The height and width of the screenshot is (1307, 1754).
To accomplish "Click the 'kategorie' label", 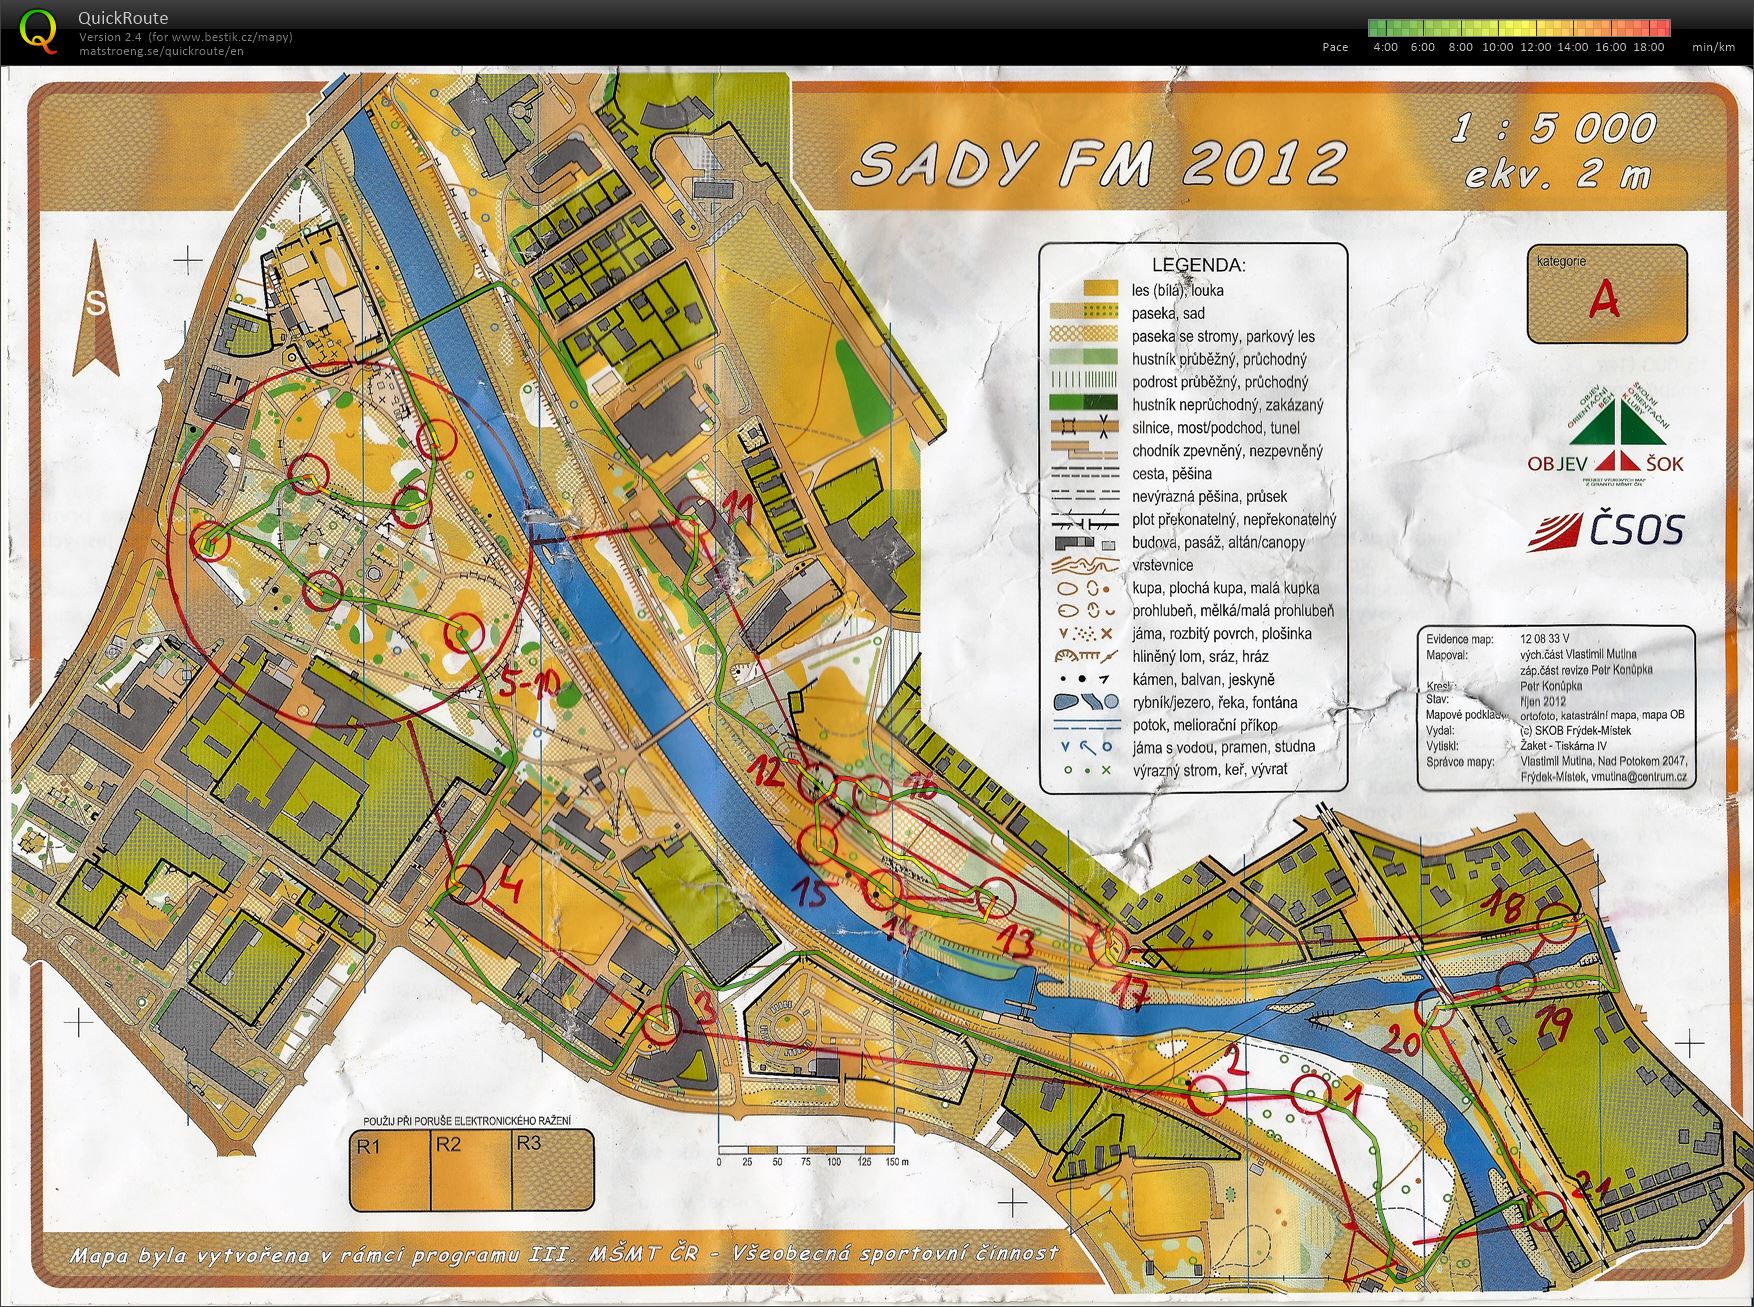I will pos(1562,262).
